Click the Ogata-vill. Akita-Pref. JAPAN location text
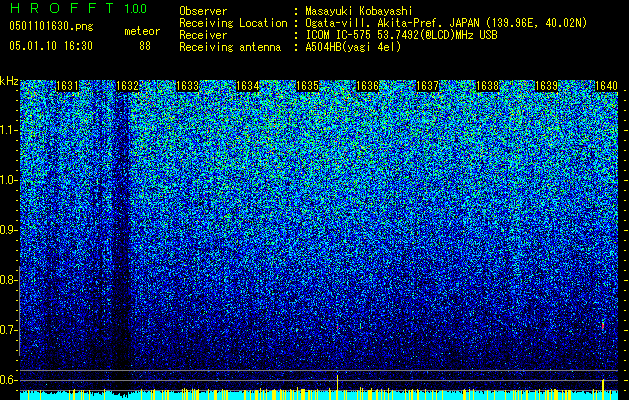The width and height of the screenshot is (629, 400). tap(446, 23)
